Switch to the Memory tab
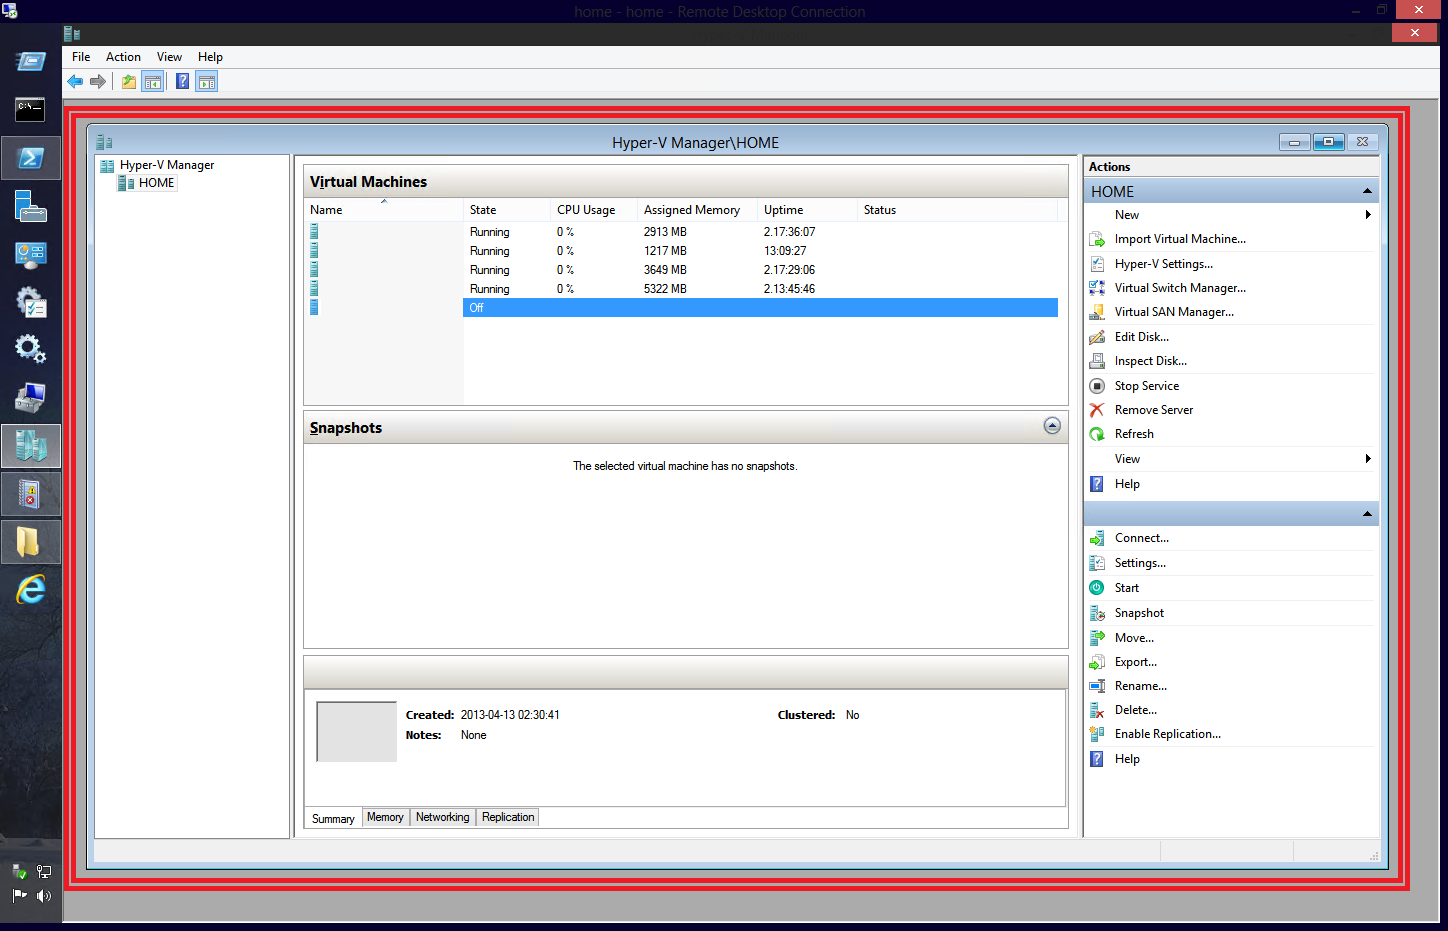The width and height of the screenshot is (1448, 931). click(385, 817)
